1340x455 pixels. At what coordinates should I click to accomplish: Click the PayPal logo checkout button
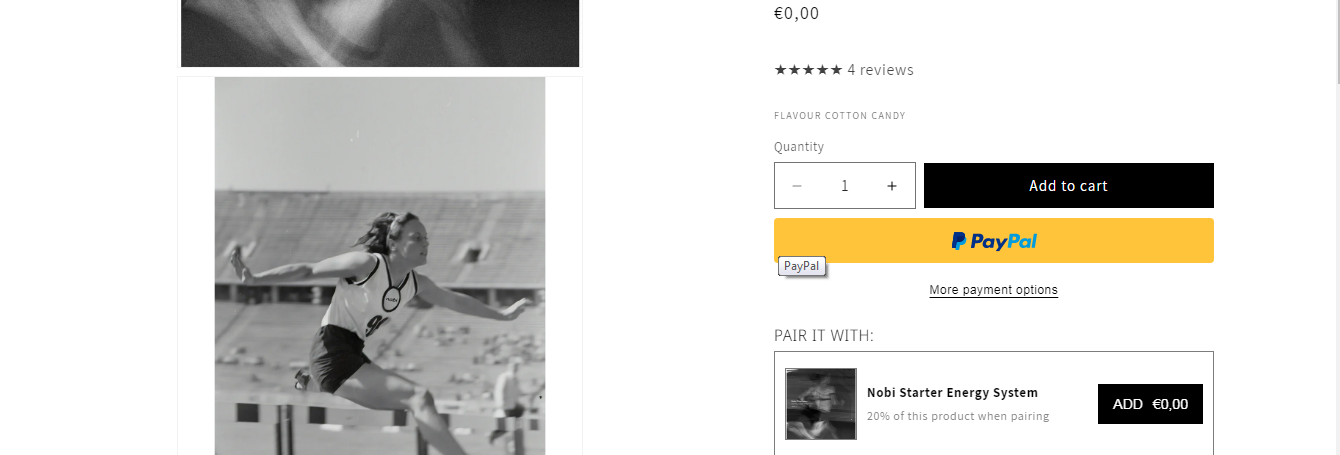pyautogui.click(x=994, y=241)
